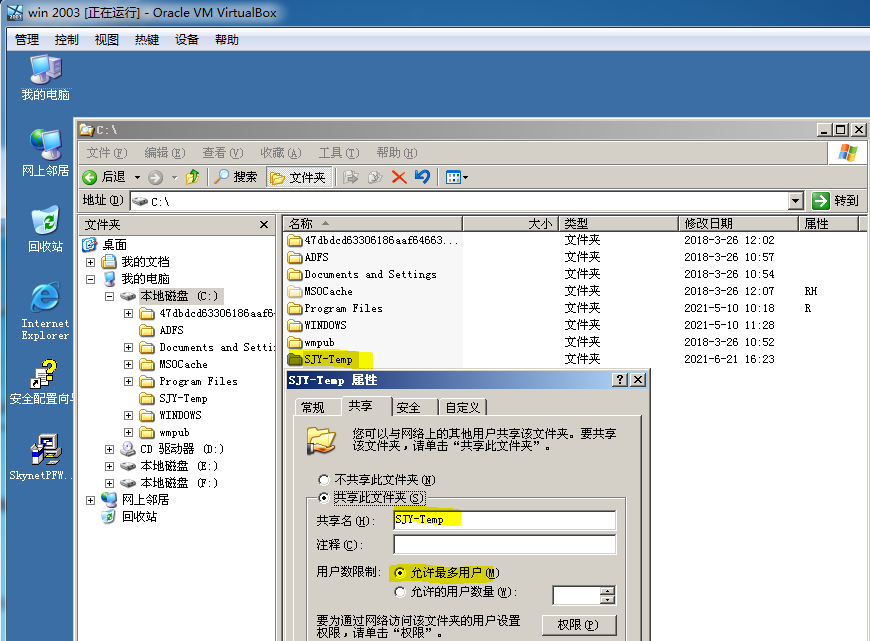This screenshot has height=641, width=870.
Task: Collapse the 本地磁盘 (C:) tree node
Action: [x=109, y=296]
